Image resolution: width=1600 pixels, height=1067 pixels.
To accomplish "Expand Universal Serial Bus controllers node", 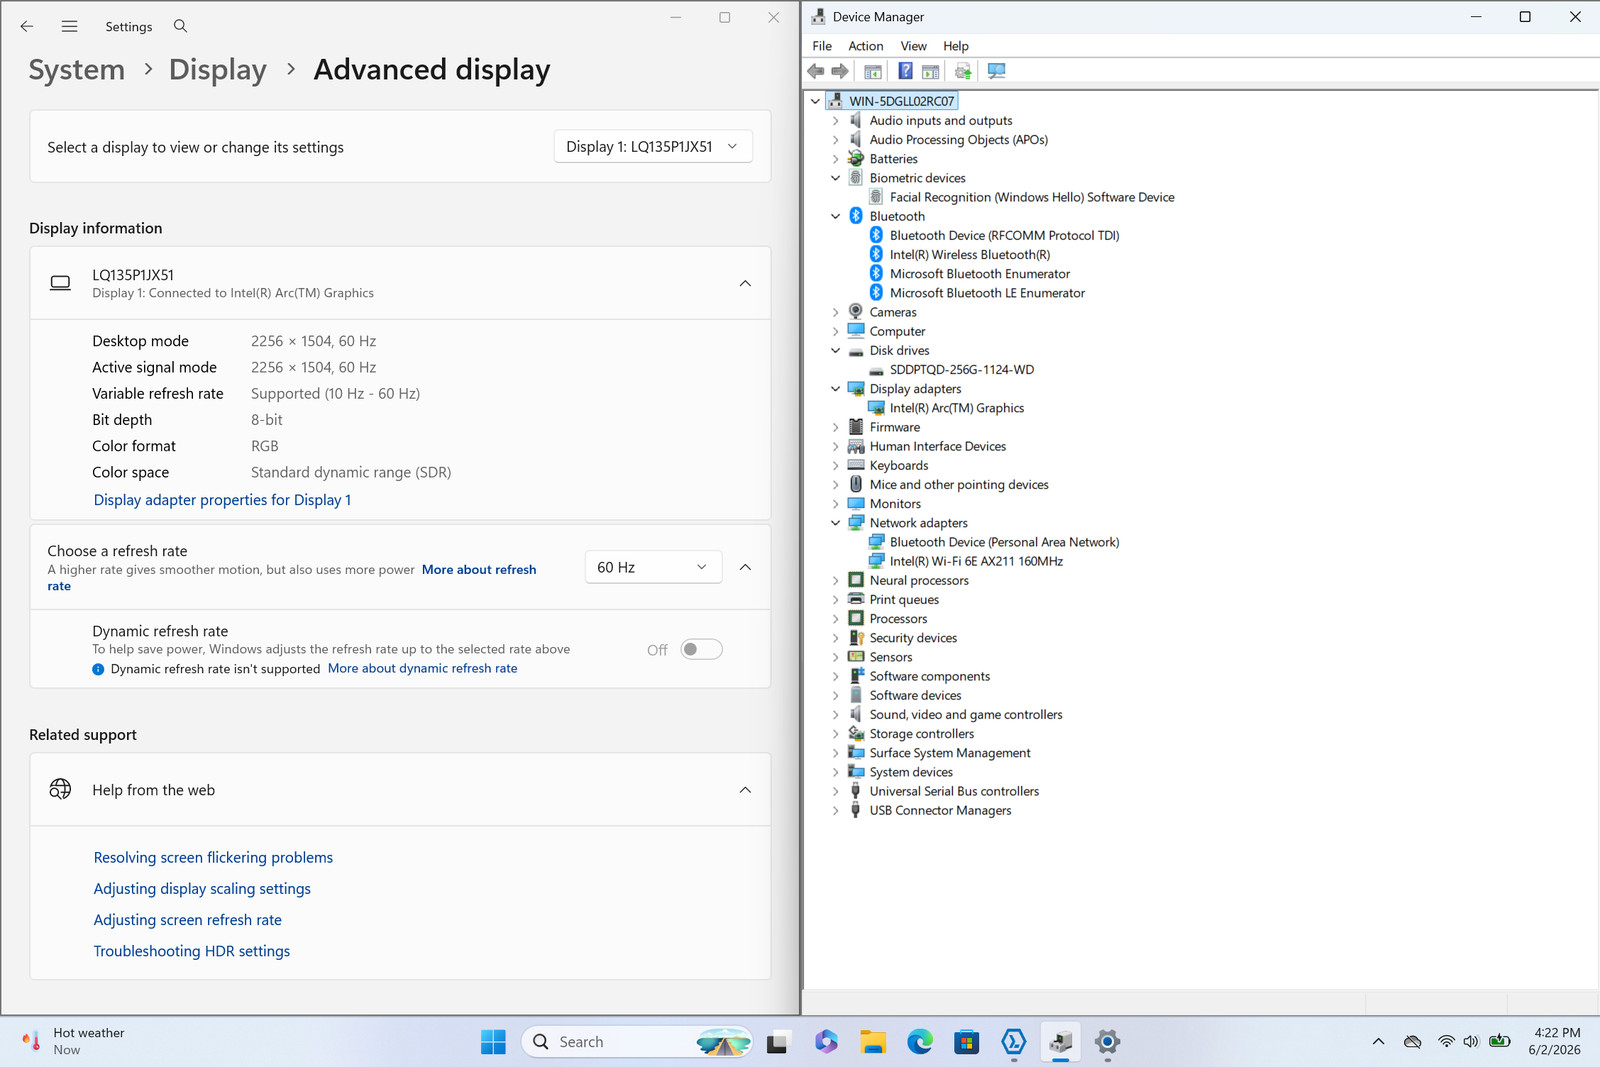I will pos(836,792).
